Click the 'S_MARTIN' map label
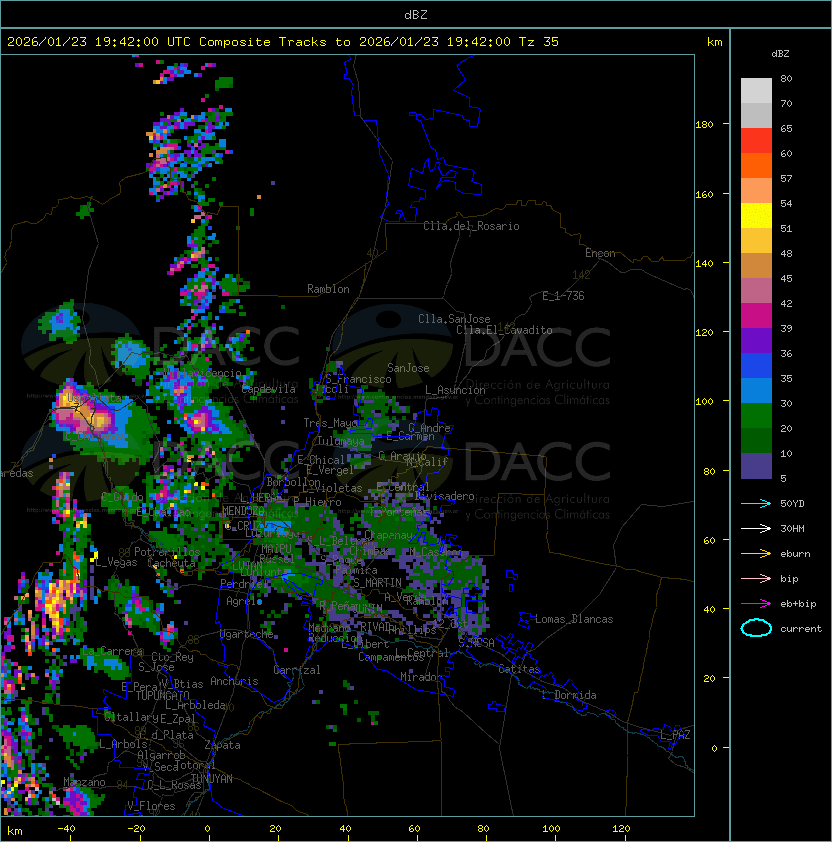Image resolution: width=832 pixels, height=842 pixels. tap(377, 583)
